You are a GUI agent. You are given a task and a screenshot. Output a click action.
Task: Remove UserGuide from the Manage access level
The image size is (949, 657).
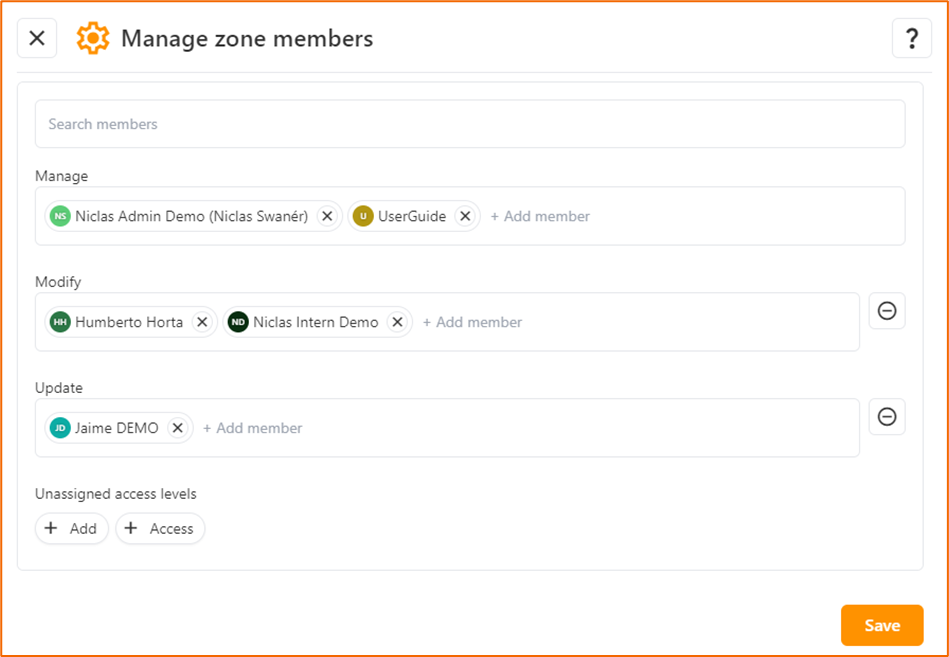coord(465,216)
